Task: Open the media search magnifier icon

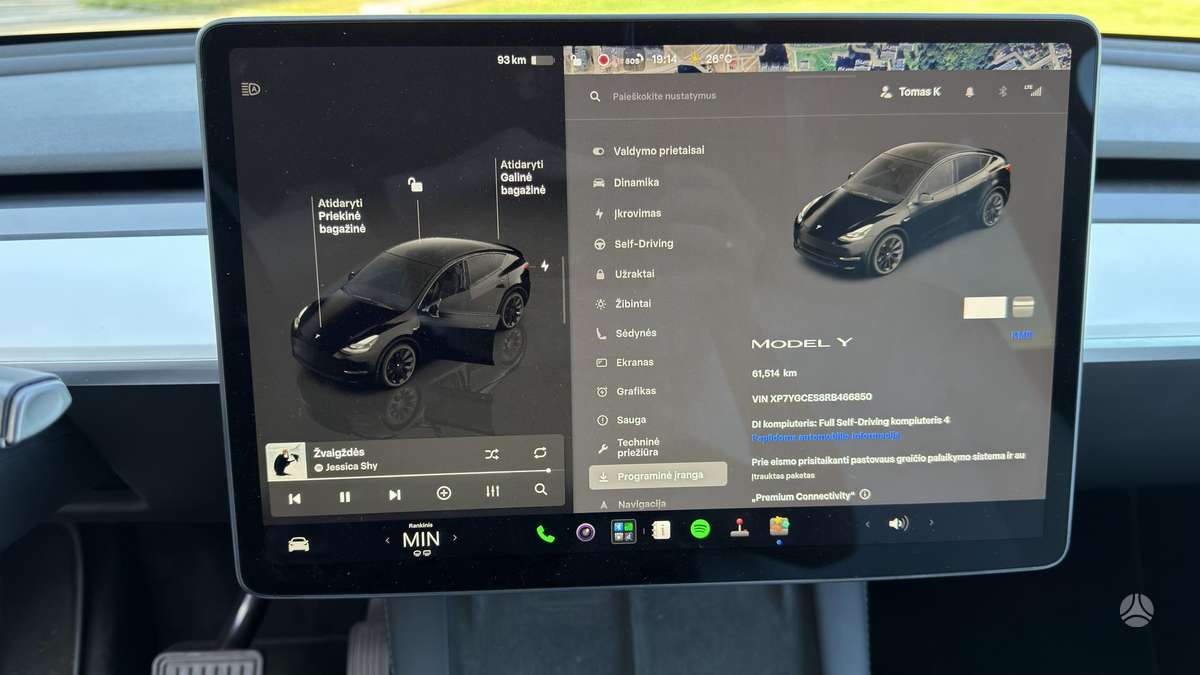Action: 541,490
